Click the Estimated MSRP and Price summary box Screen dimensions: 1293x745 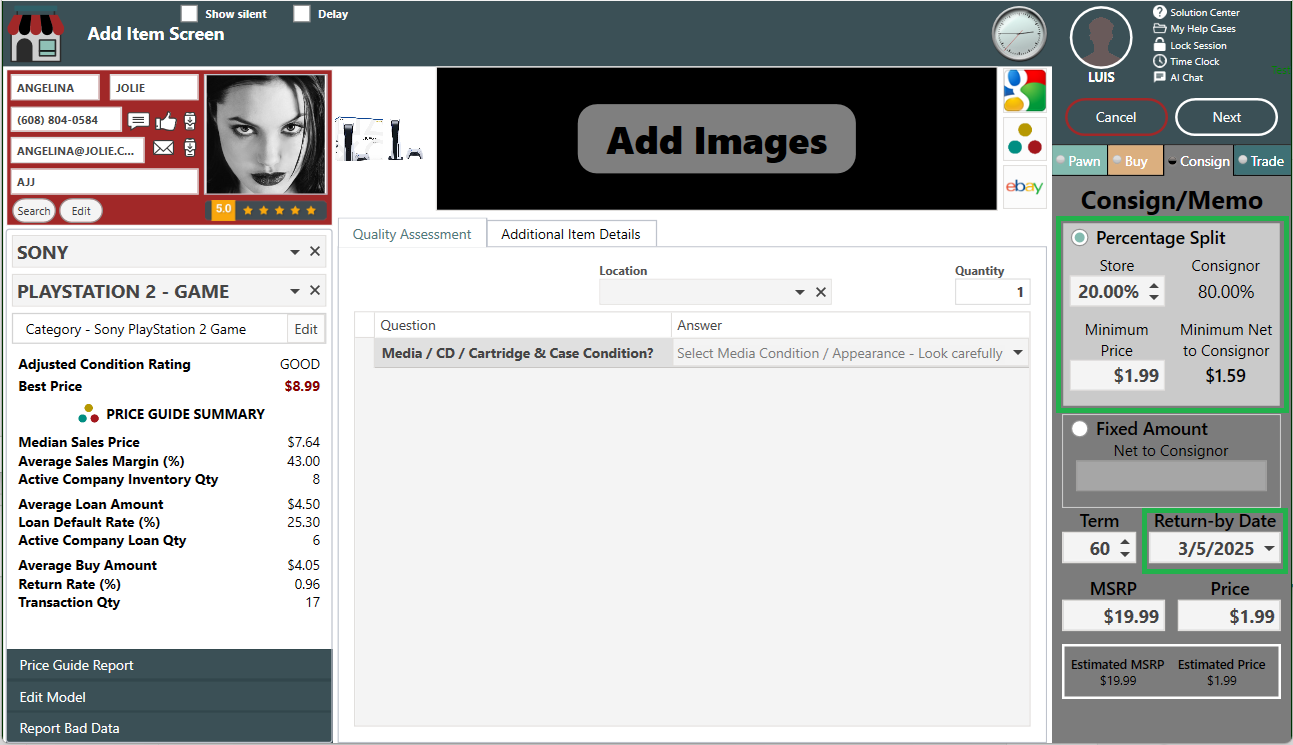click(x=1171, y=671)
